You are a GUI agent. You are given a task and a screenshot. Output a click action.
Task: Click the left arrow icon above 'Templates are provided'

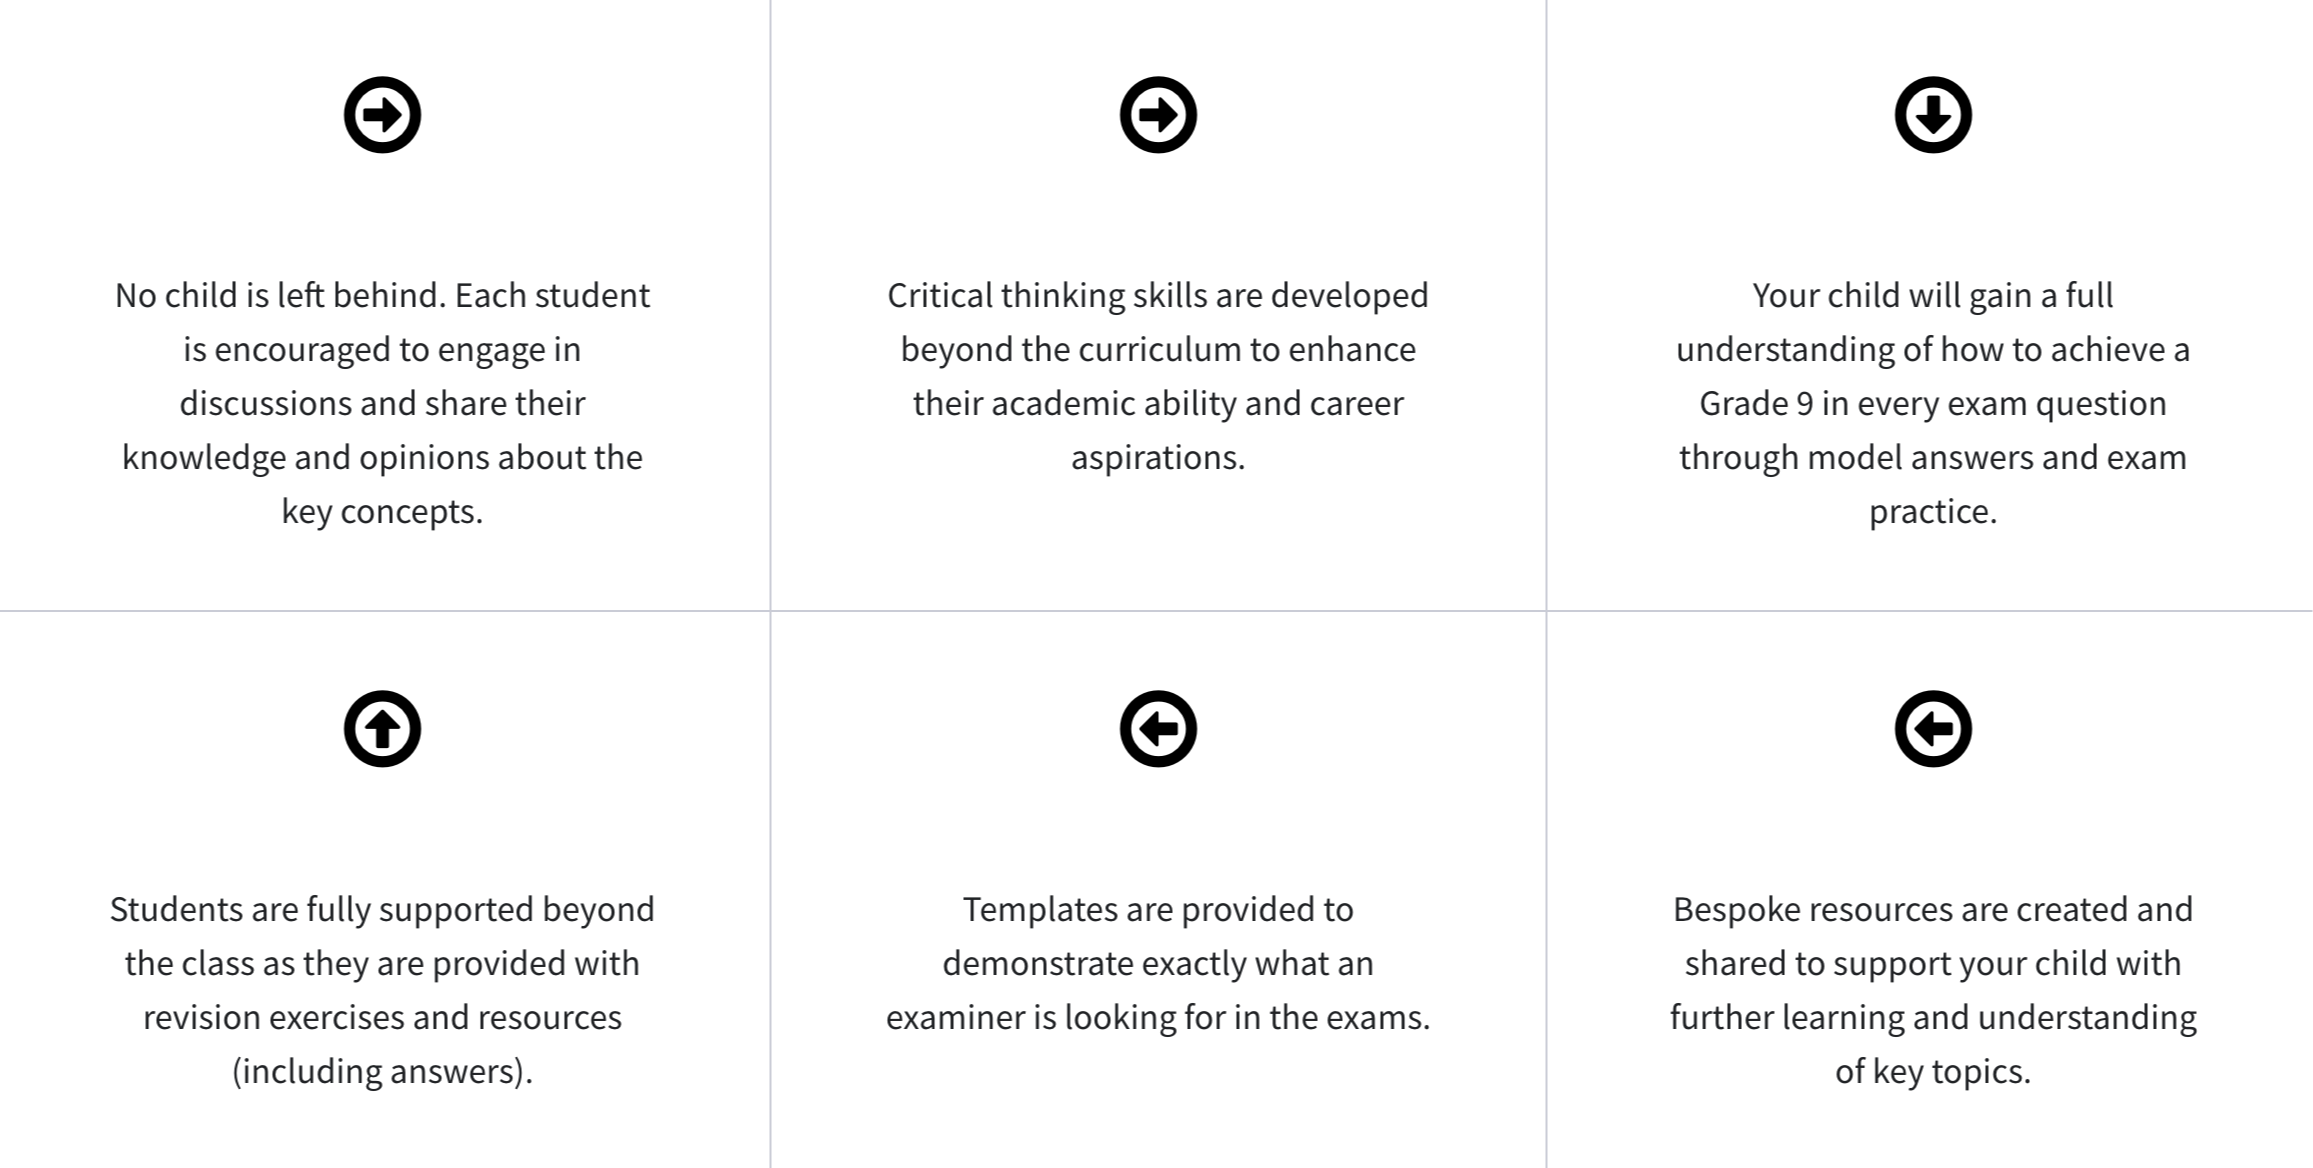click(1158, 729)
